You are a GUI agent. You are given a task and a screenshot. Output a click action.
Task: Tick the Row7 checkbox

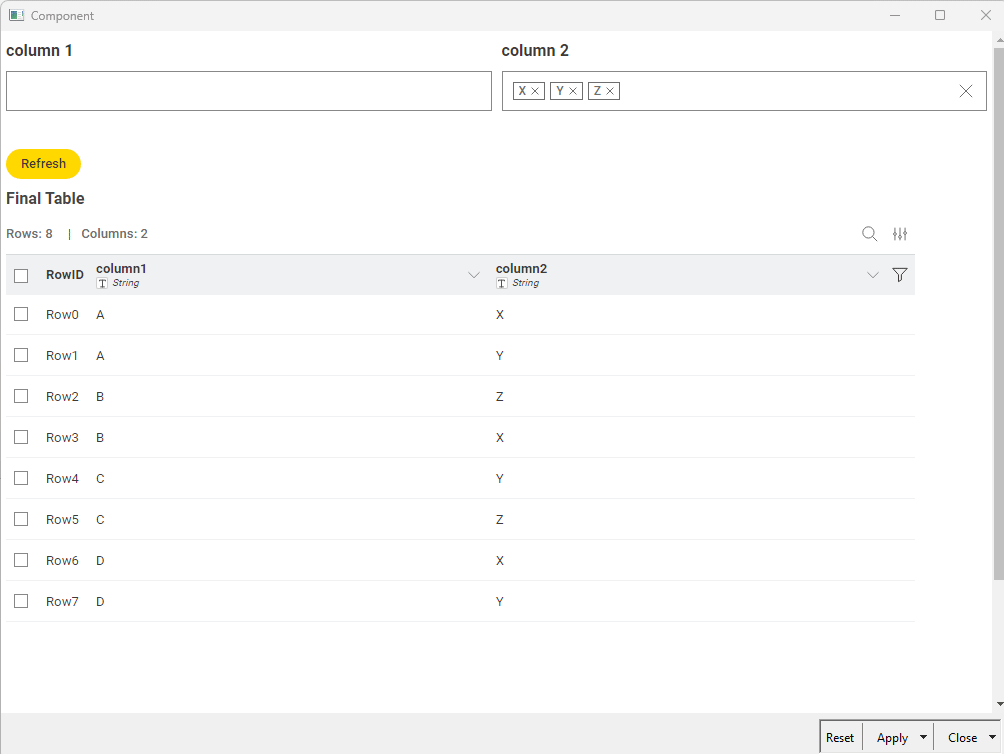click(21, 601)
